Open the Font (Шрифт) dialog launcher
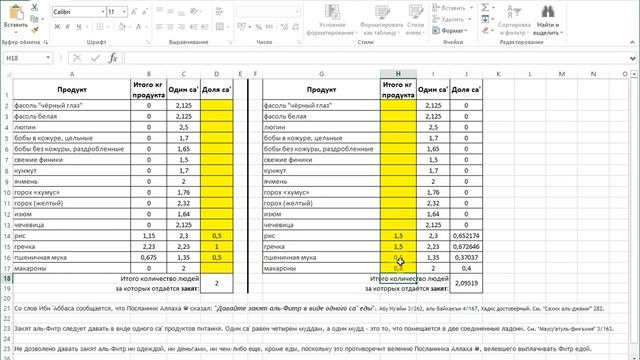640x360 pixels. (148, 42)
